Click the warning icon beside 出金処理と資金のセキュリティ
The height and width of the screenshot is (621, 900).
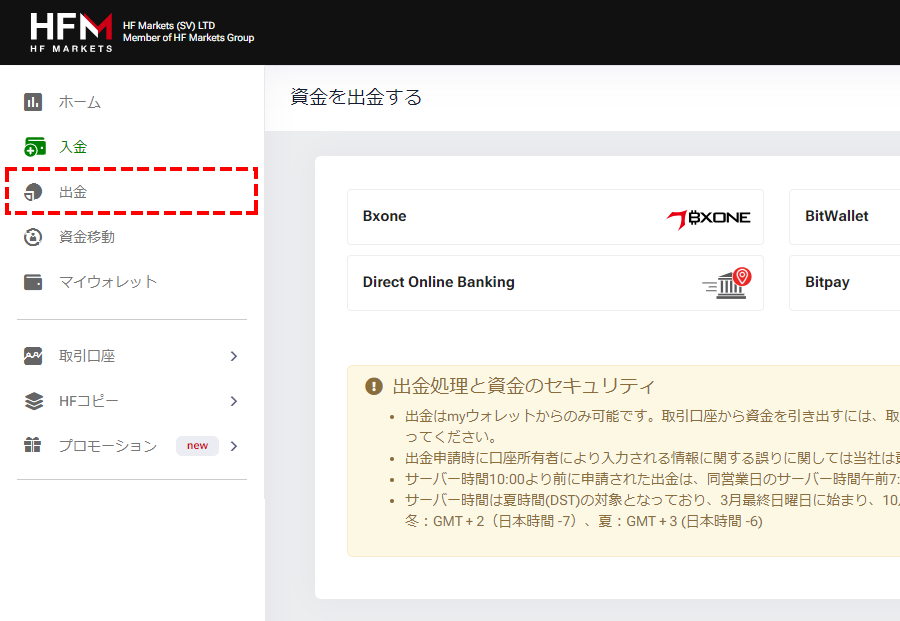[374, 386]
